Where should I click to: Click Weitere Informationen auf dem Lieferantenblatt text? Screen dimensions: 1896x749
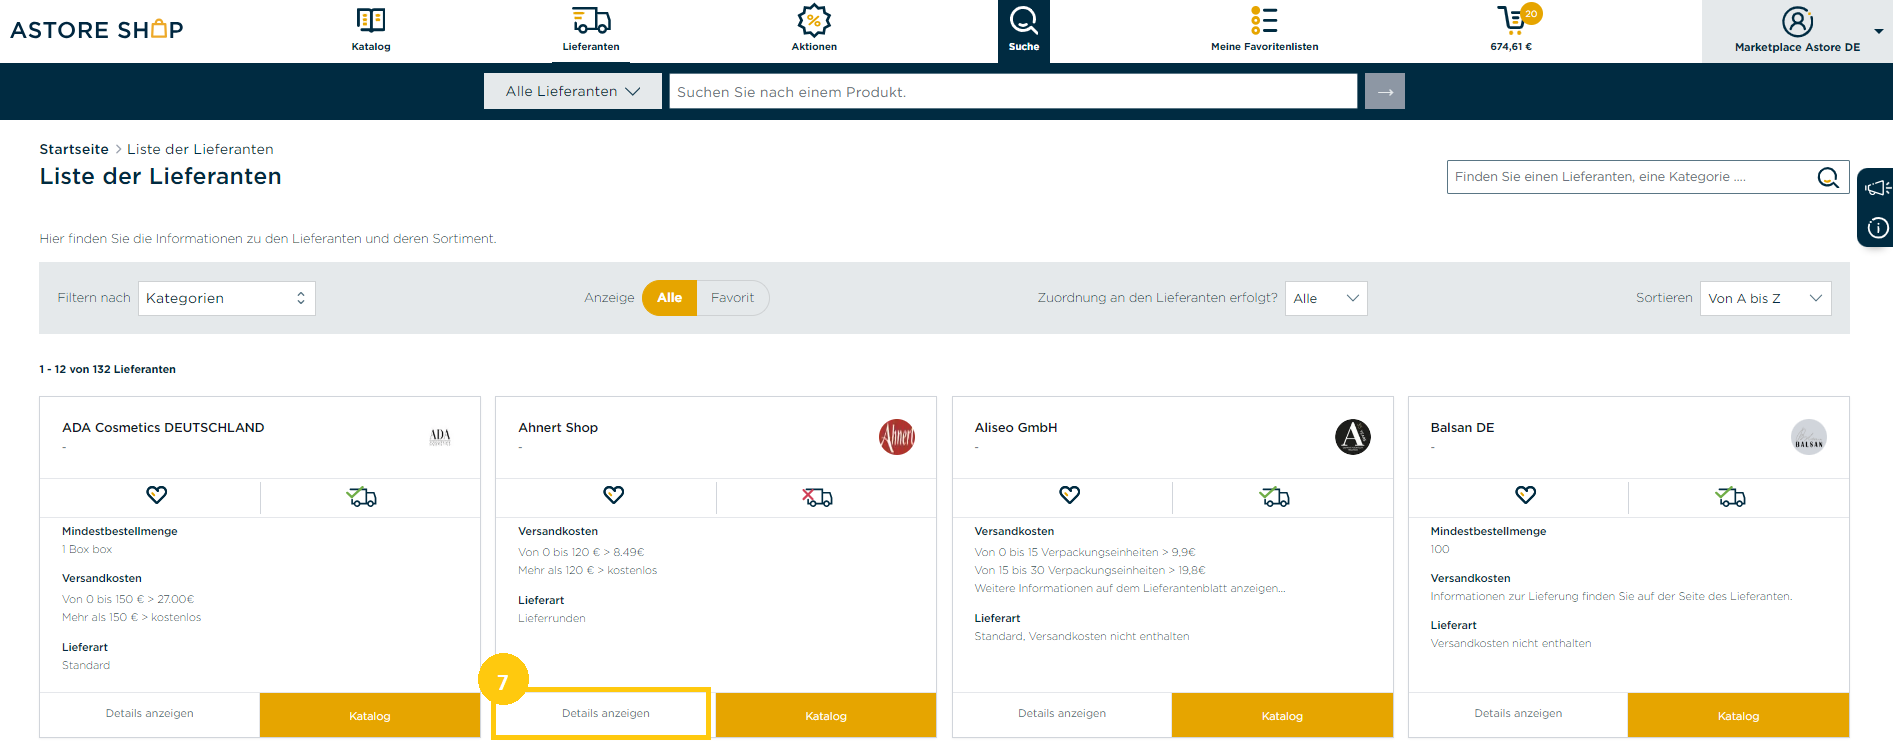(x=1130, y=588)
